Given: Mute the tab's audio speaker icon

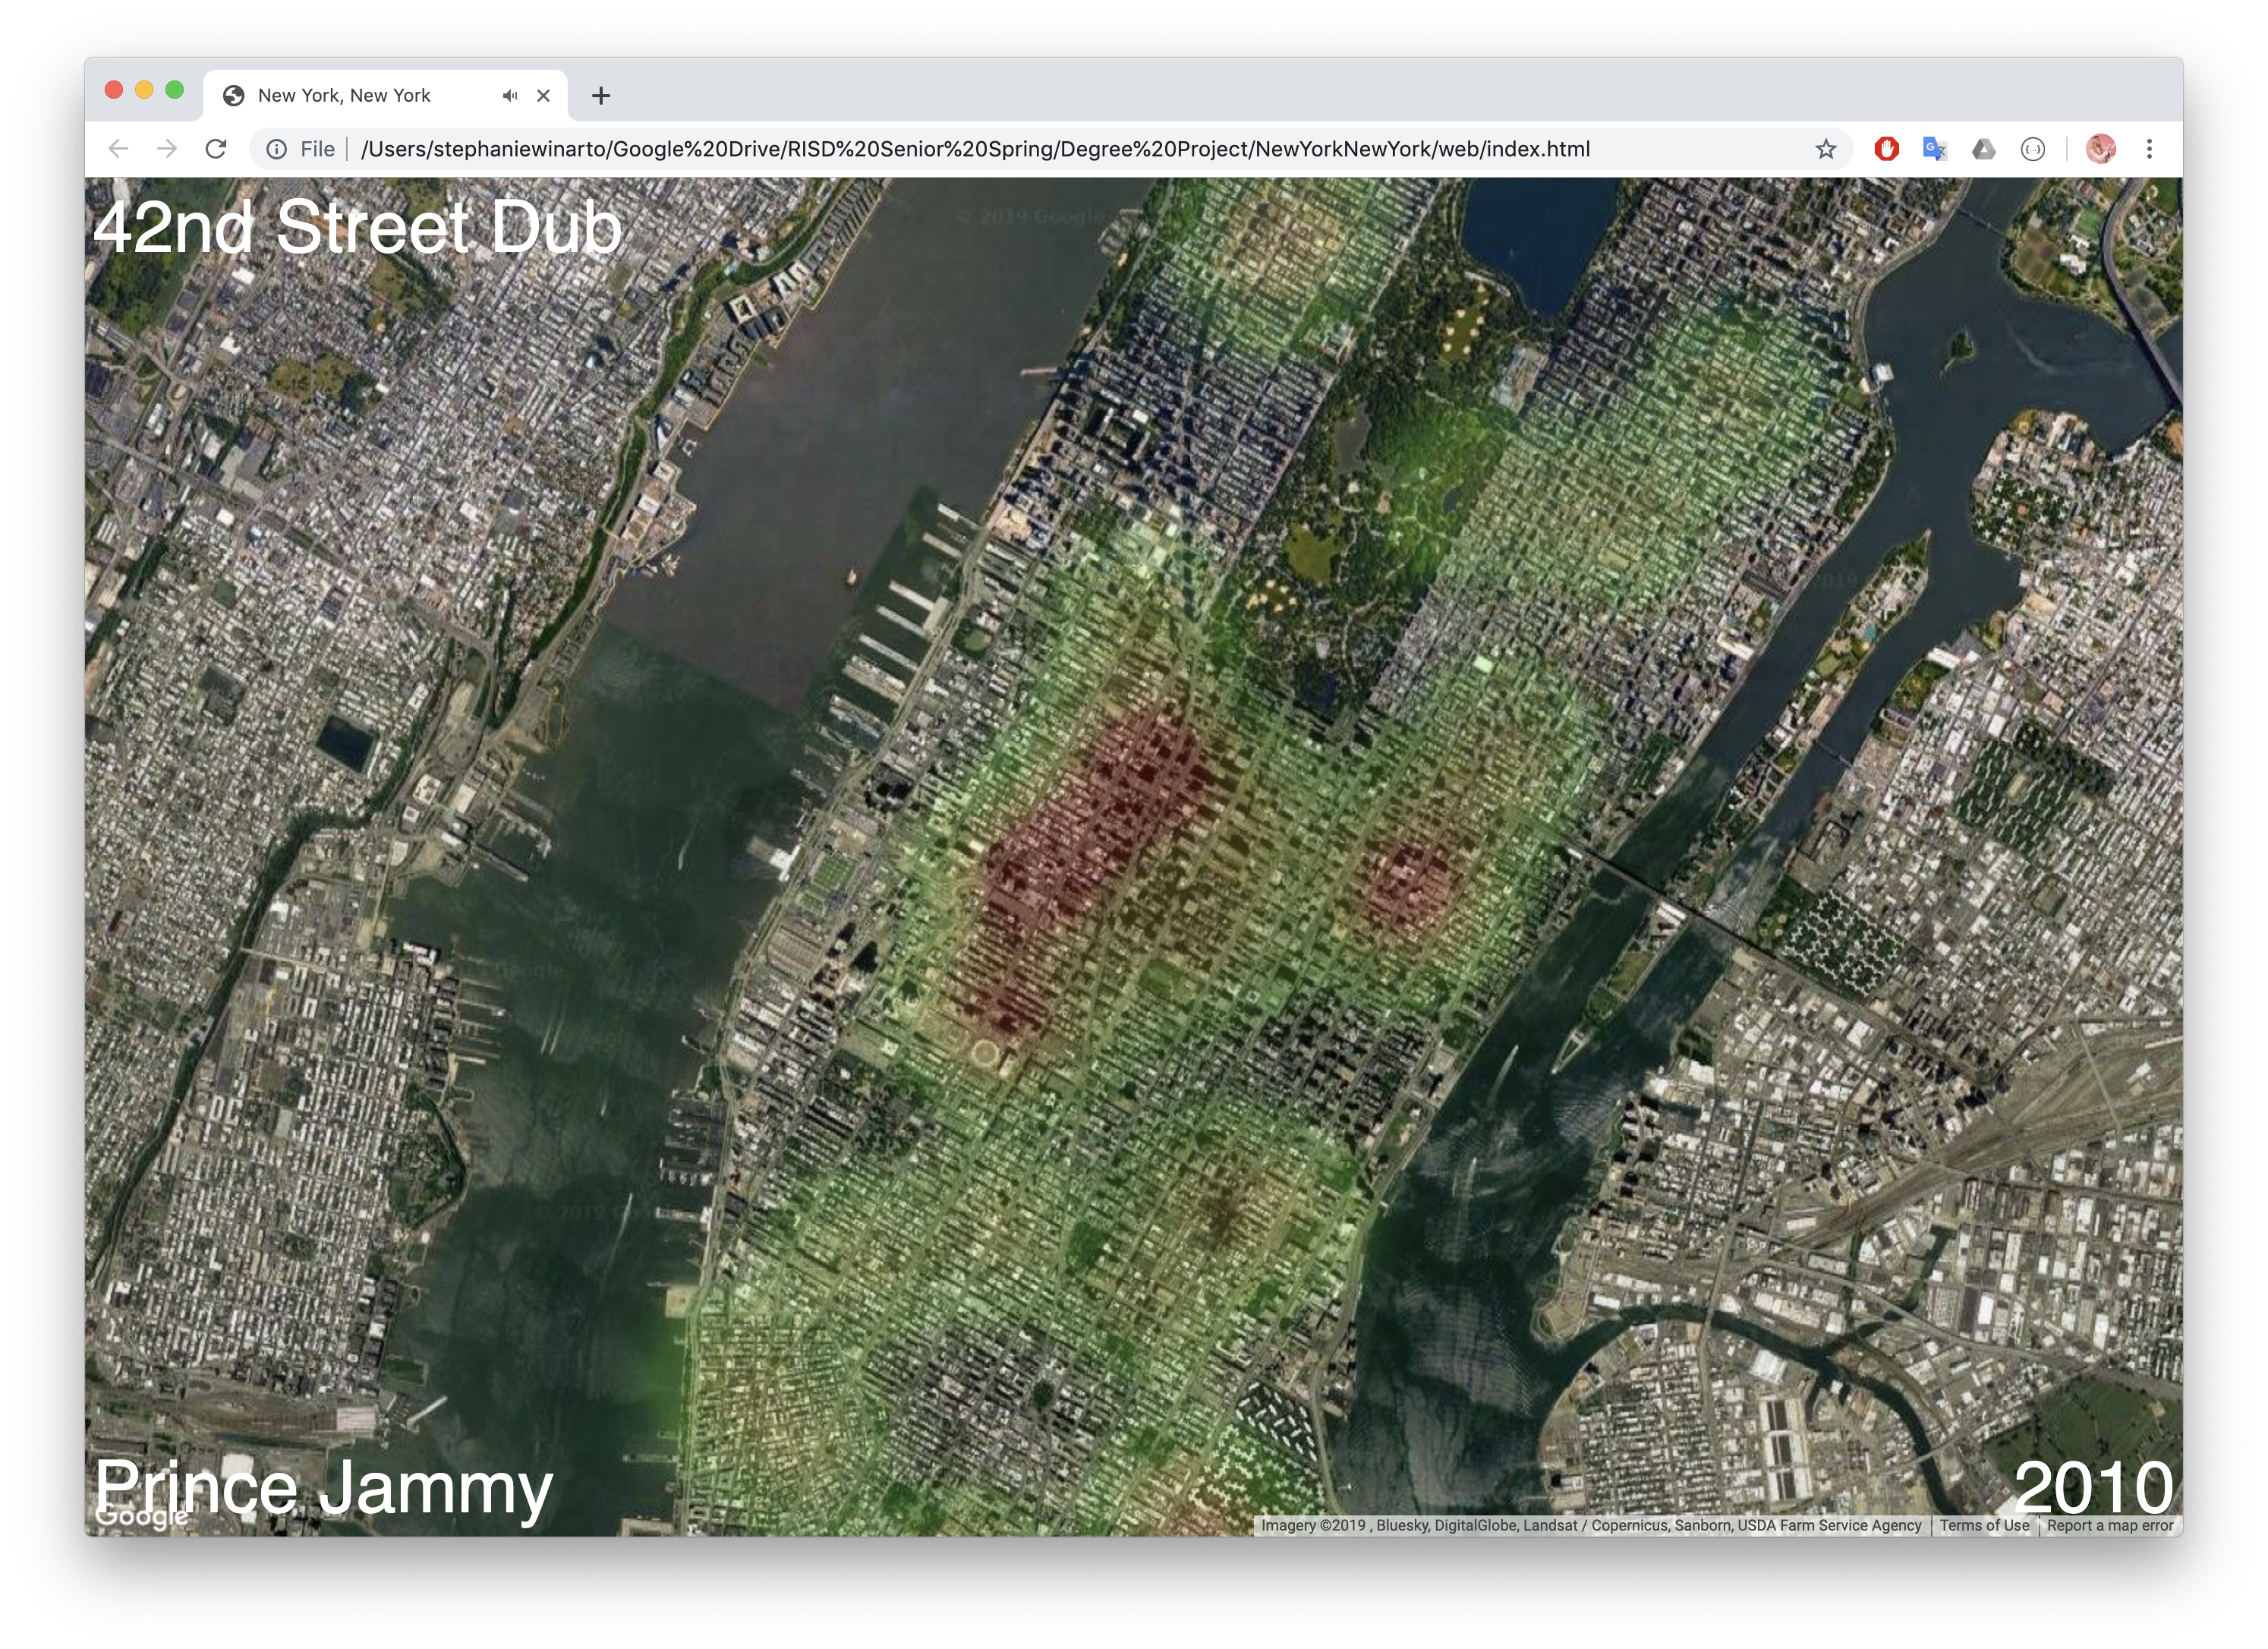Looking at the screenshot, I should (x=510, y=95).
